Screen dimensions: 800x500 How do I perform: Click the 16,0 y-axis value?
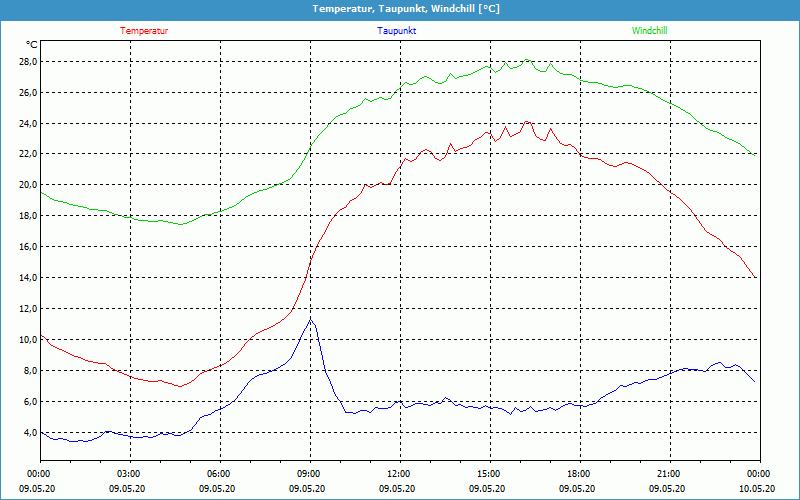pos(26,247)
